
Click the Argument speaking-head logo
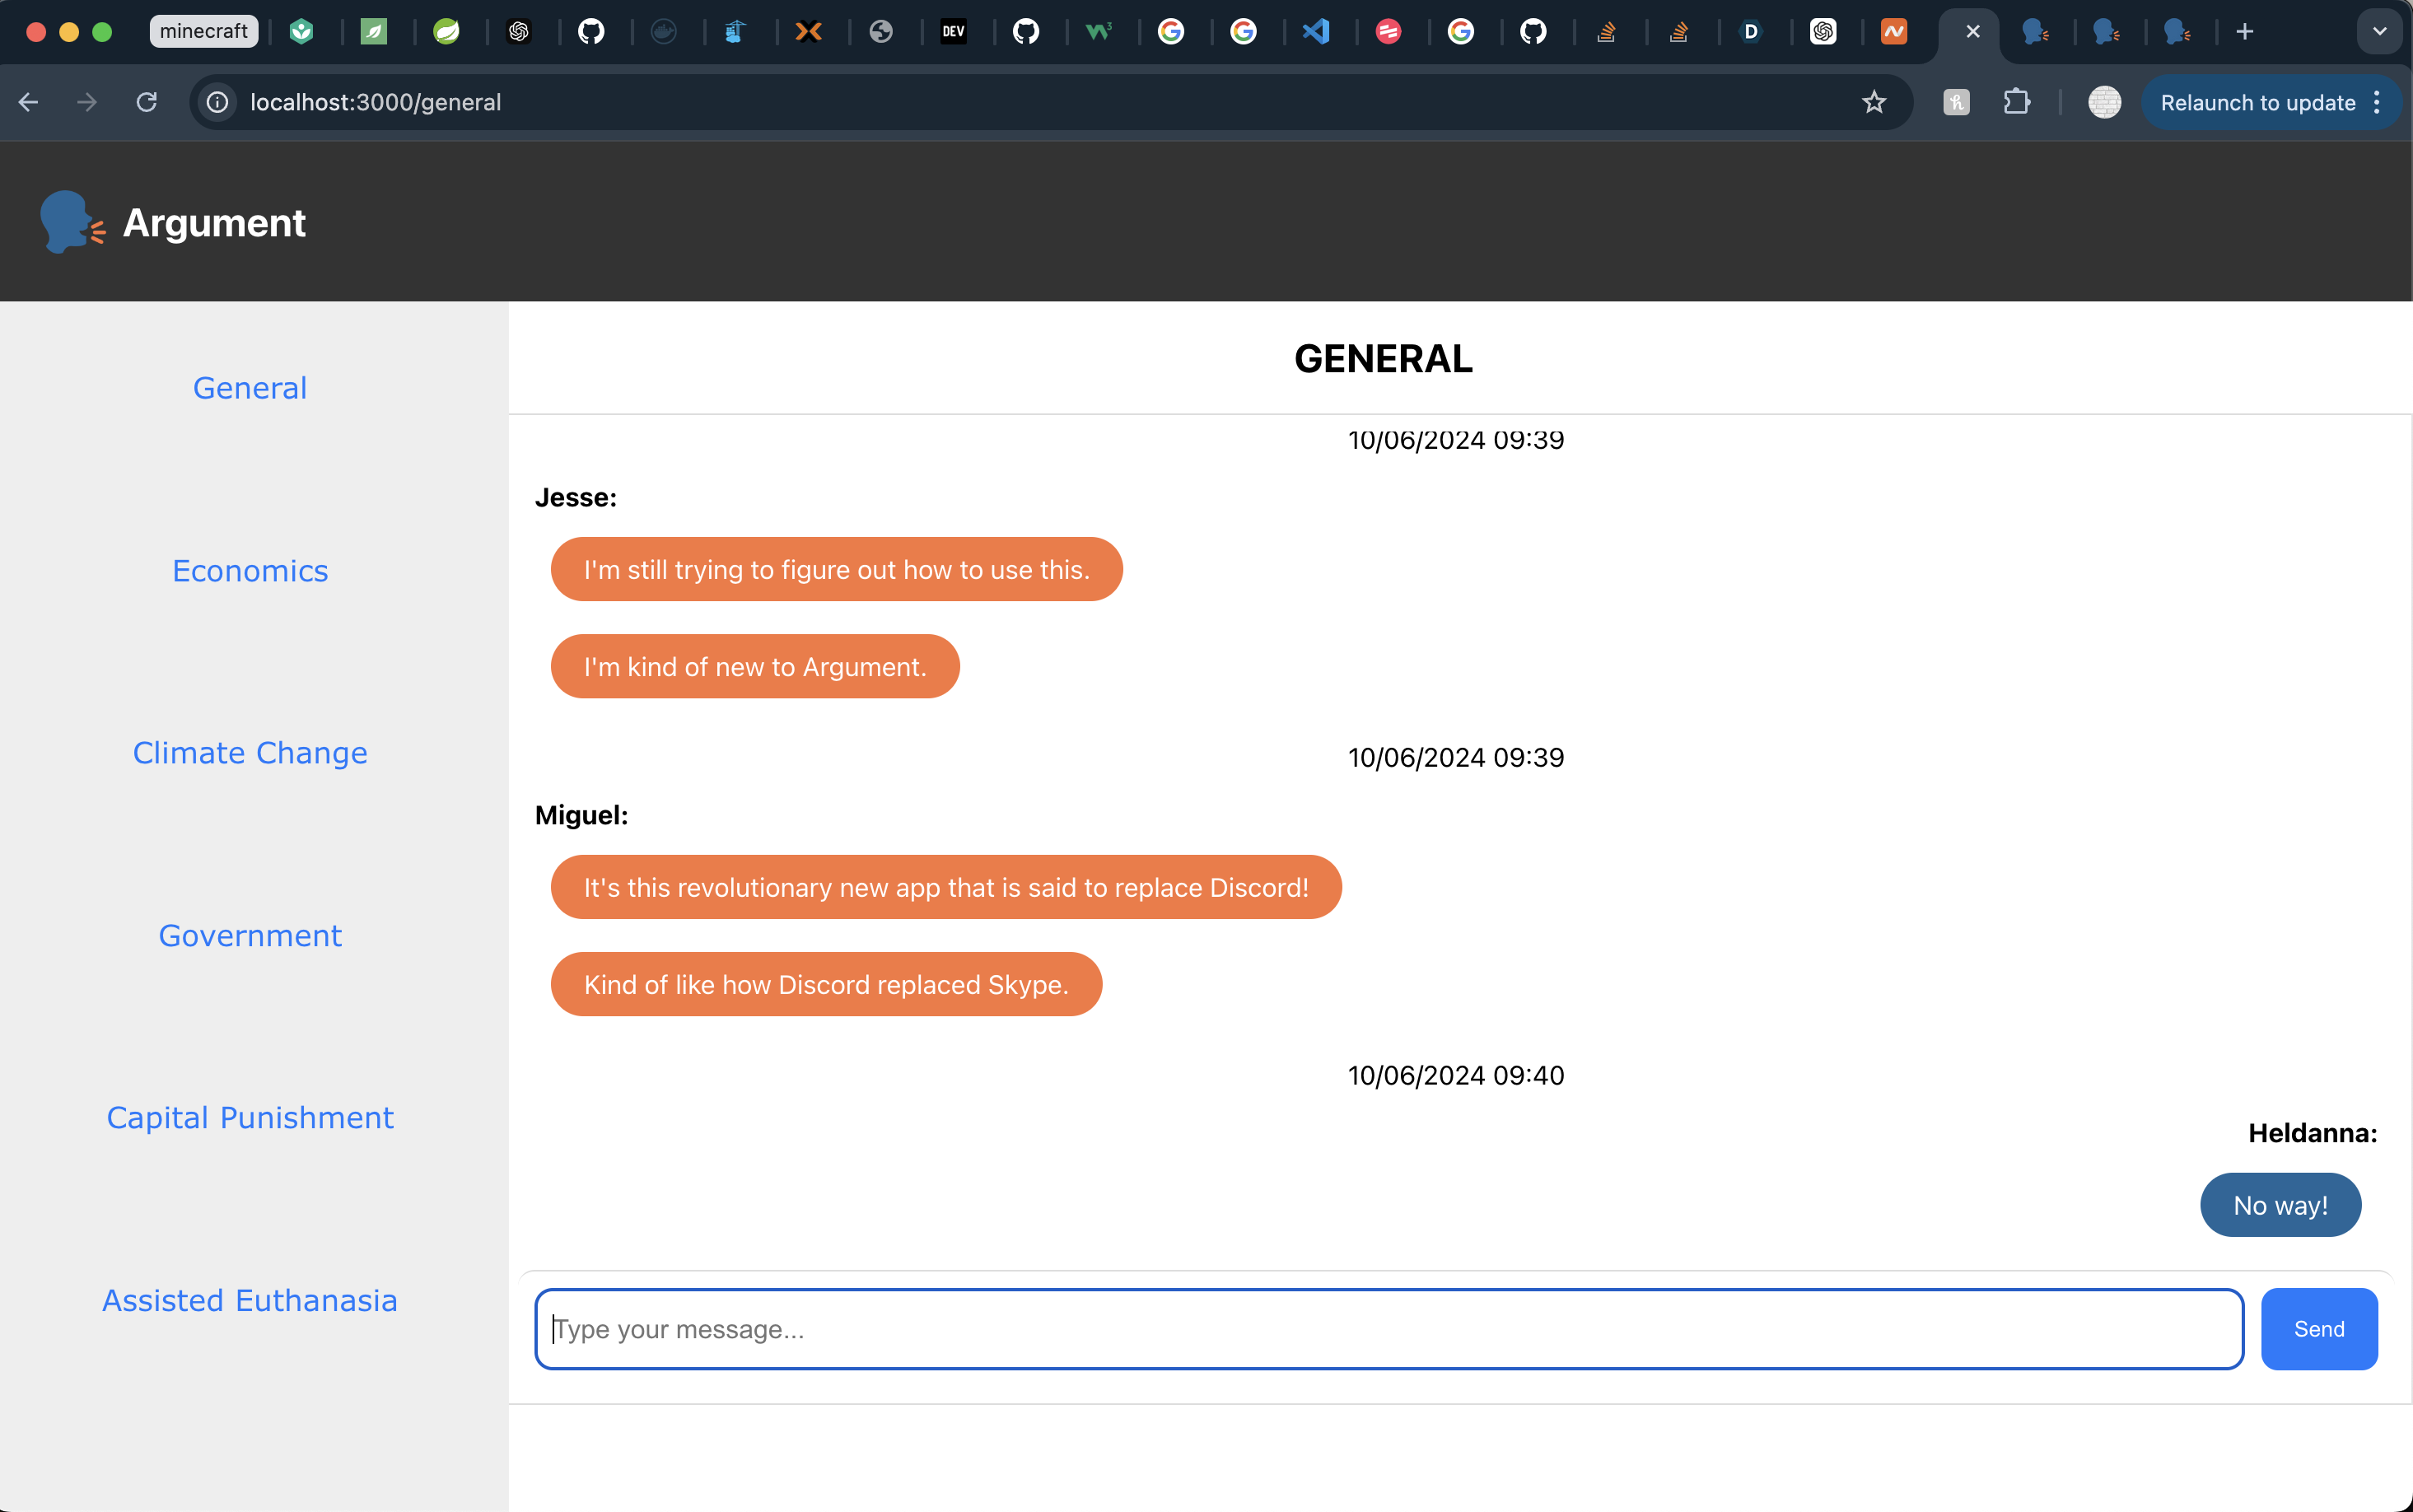[x=70, y=222]
